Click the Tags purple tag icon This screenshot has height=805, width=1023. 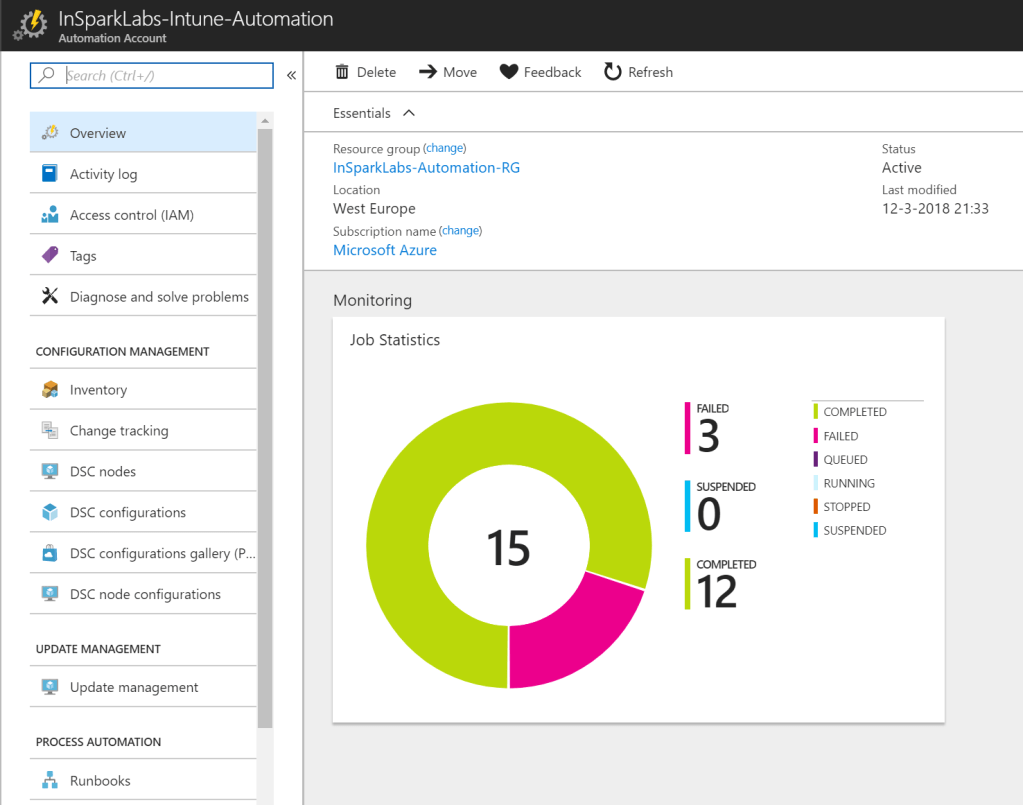point(50,256)
